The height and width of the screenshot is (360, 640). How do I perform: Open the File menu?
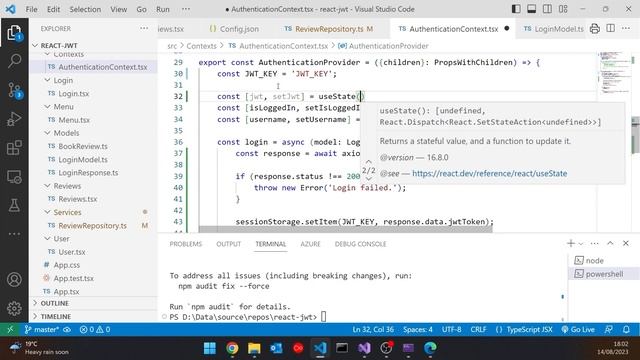pyautogui.click(x=31, y=9)
